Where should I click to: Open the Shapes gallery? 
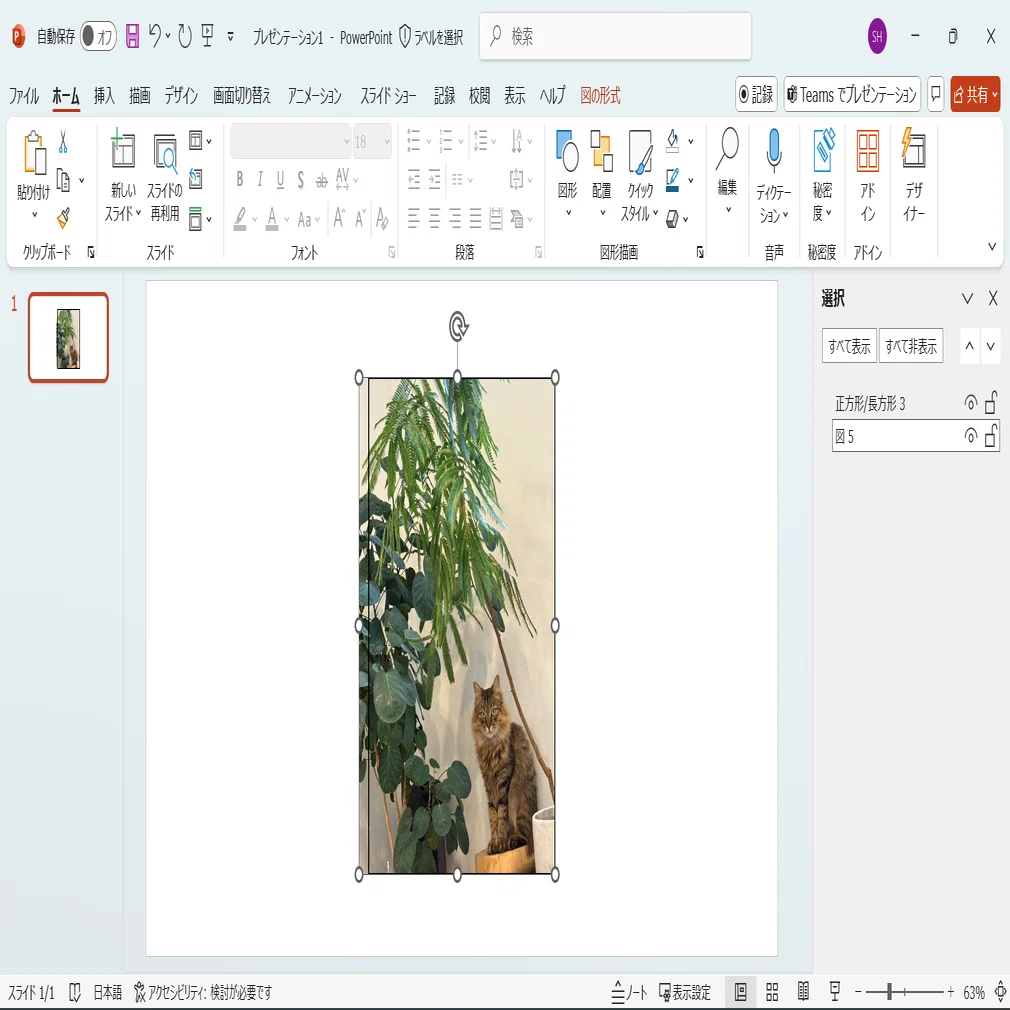tap(567, 173)
